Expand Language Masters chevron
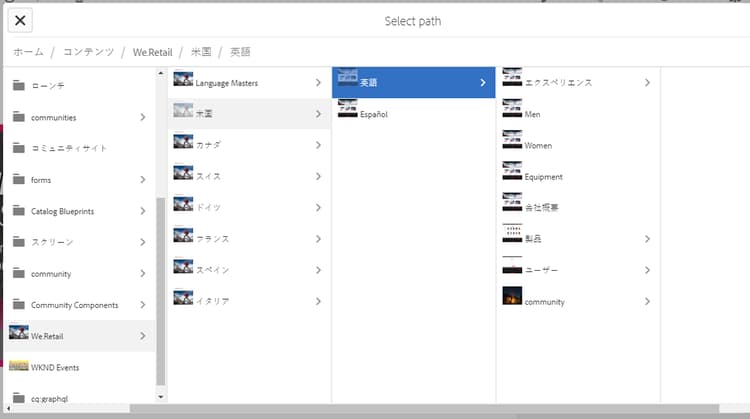Image resolution: width=750 pixels, height=419 pixels. pyautogui.click(x=318, y=83)
